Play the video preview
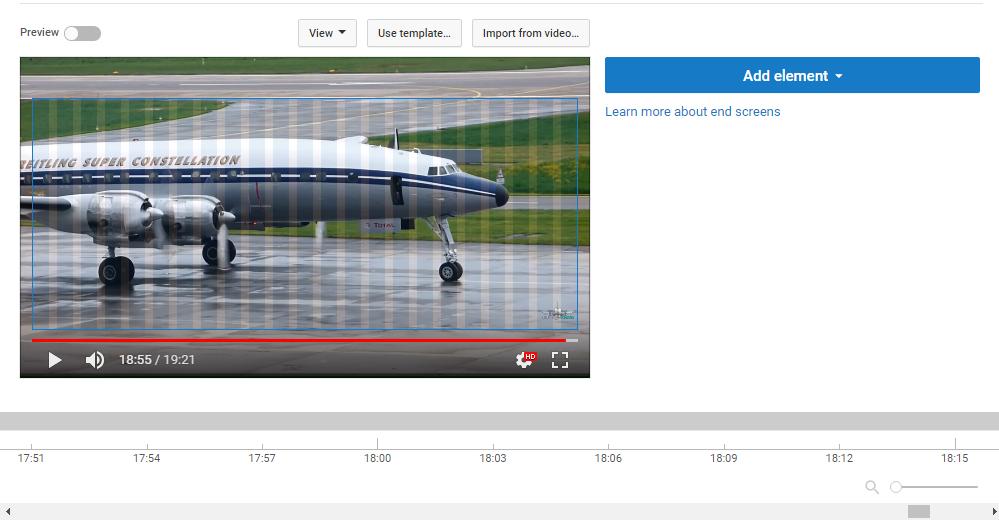This screenshot has height=522, width=999. pyautogui.click(x=55, y=360)
